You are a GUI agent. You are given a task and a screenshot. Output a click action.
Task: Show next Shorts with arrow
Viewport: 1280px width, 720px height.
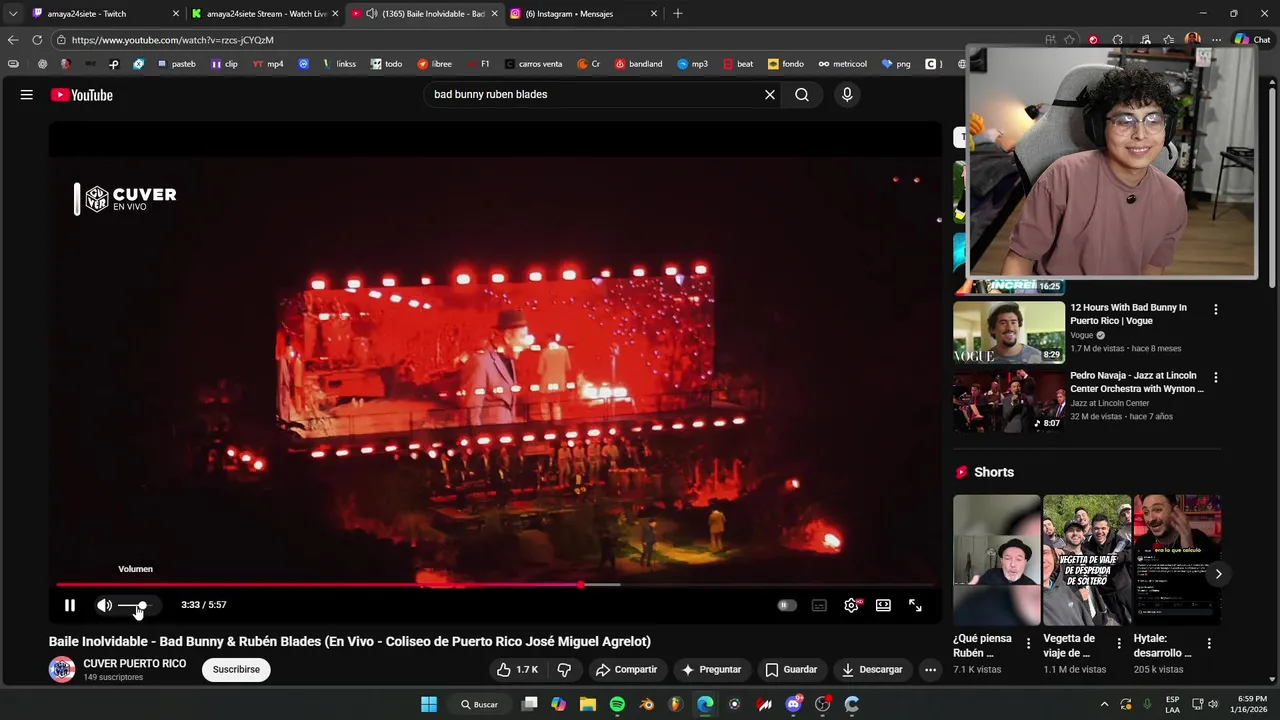point(1218,574)
